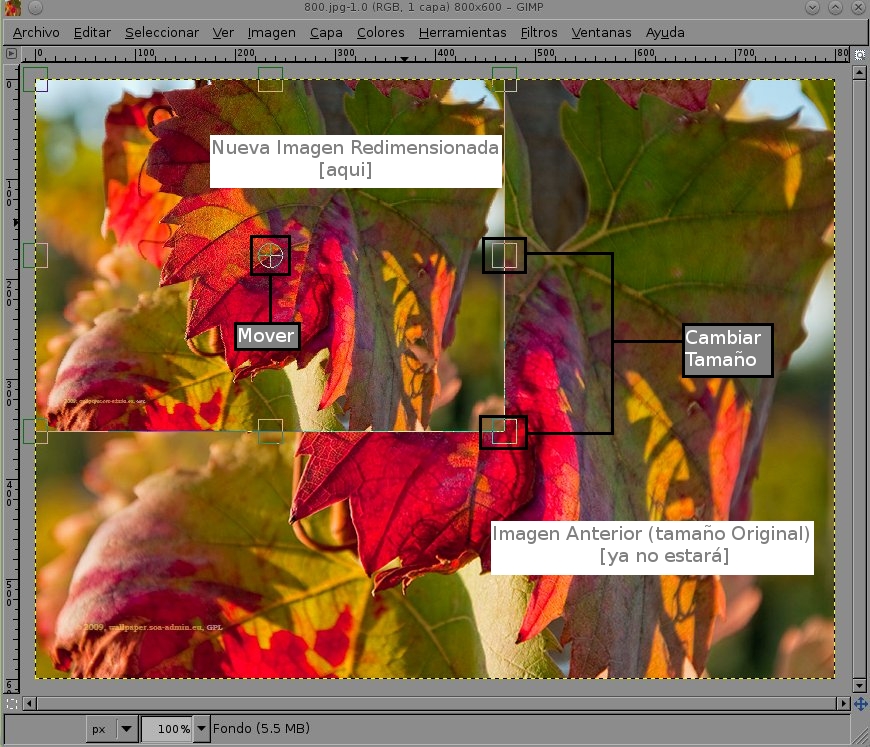
Task: Click the top-left corner scale handle
Action: (36, 79)
